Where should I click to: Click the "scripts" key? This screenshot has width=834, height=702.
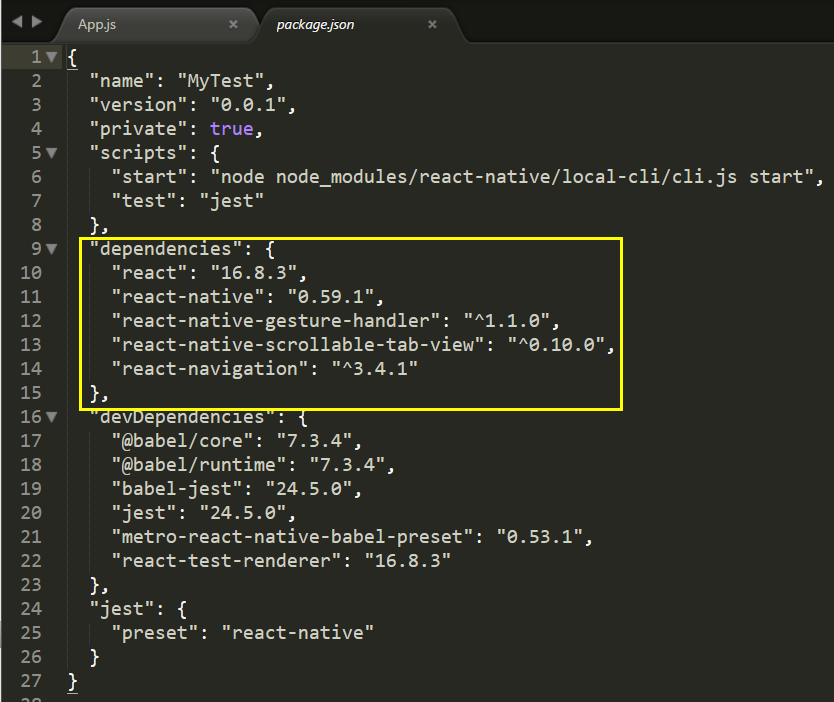tap(138, 153)
